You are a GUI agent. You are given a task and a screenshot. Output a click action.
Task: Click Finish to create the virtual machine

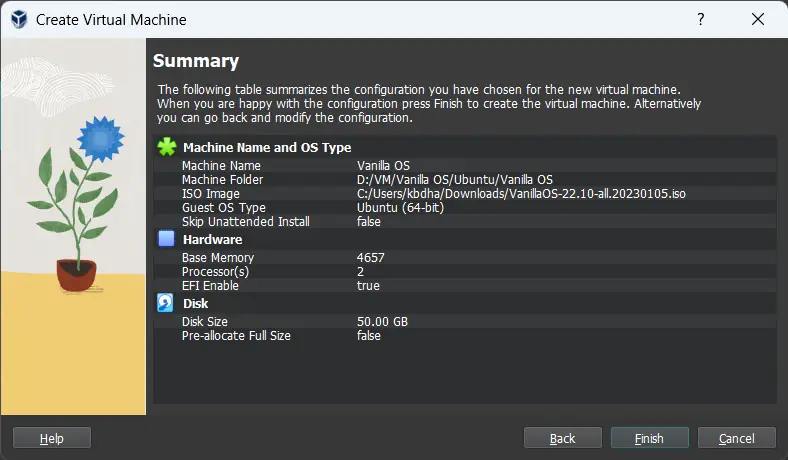649,438
